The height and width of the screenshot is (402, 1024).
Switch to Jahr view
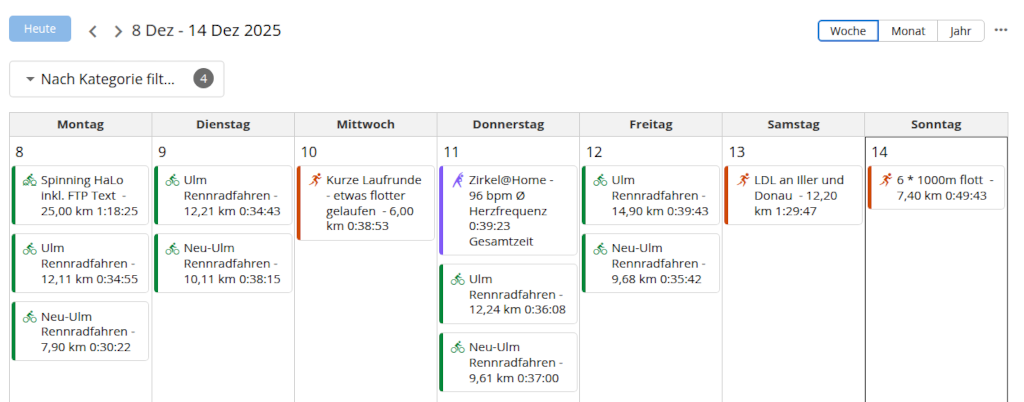pos(961,31)
